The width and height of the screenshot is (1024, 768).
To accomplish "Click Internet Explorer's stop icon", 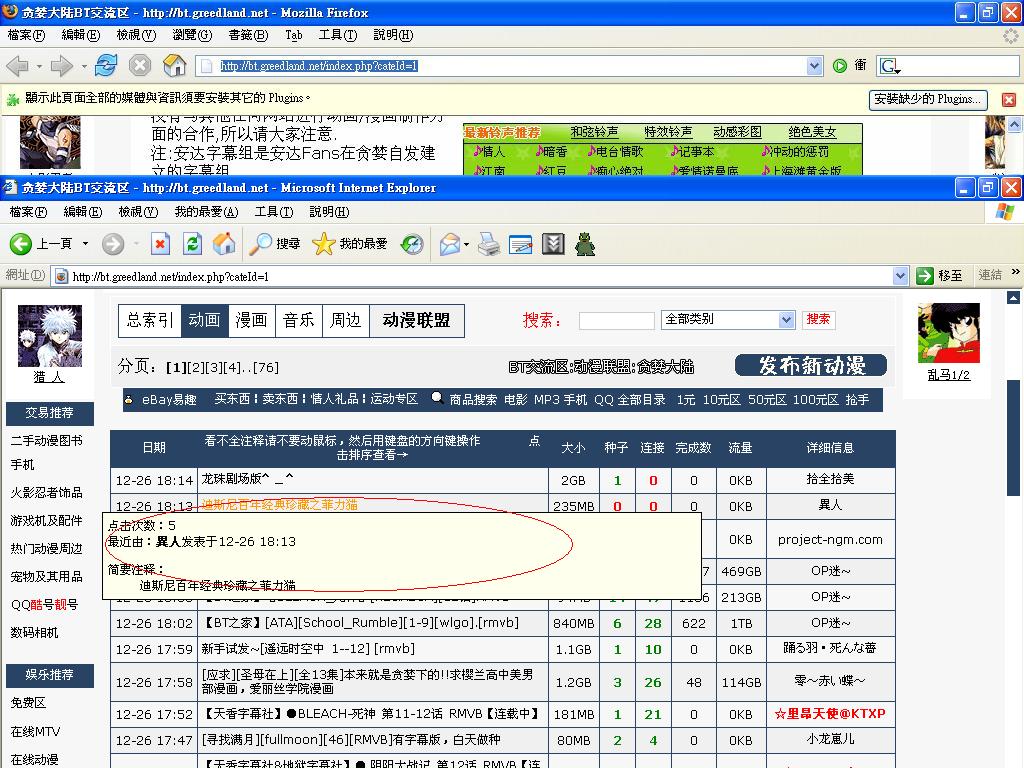I will coord(160,244).
